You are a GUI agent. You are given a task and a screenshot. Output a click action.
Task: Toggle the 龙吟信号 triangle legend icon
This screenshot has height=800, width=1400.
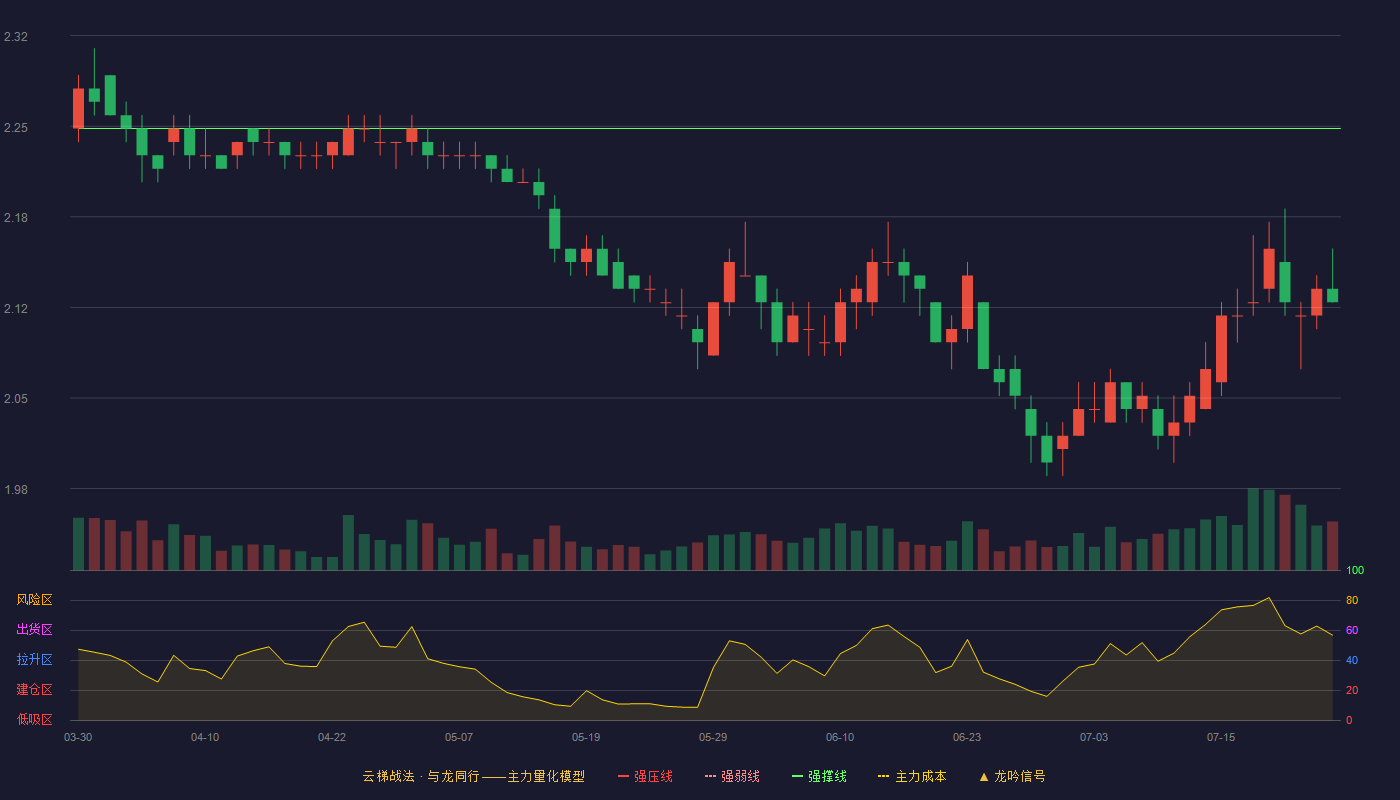click(984, 776)
